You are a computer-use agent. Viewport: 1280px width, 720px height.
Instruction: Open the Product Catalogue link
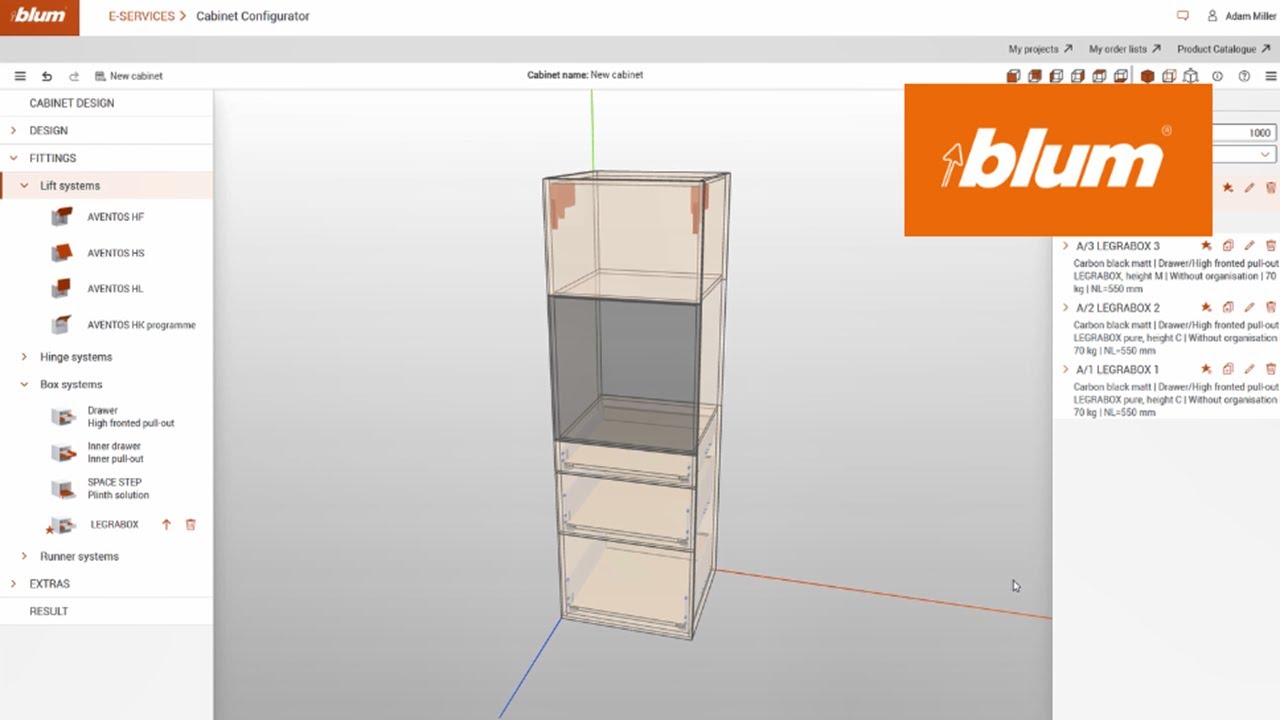(x=1223, y=49)
